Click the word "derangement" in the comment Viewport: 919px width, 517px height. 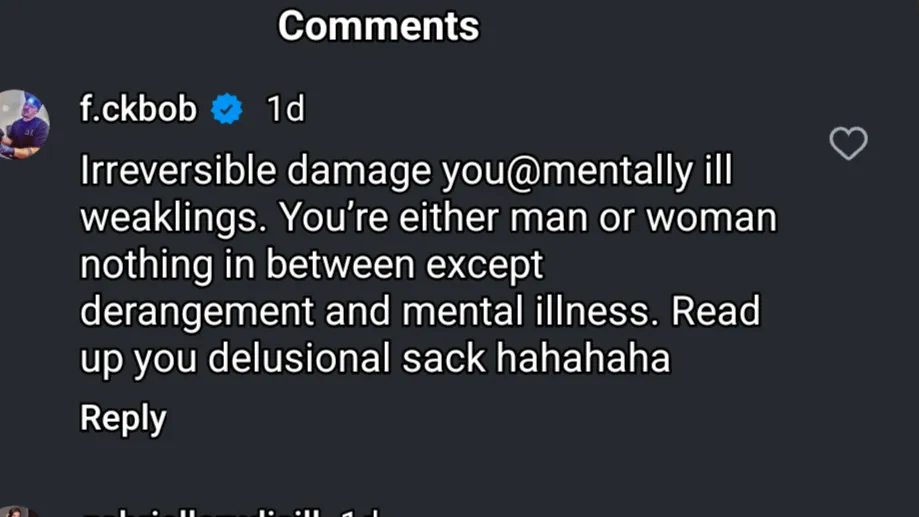click(196, 312)
